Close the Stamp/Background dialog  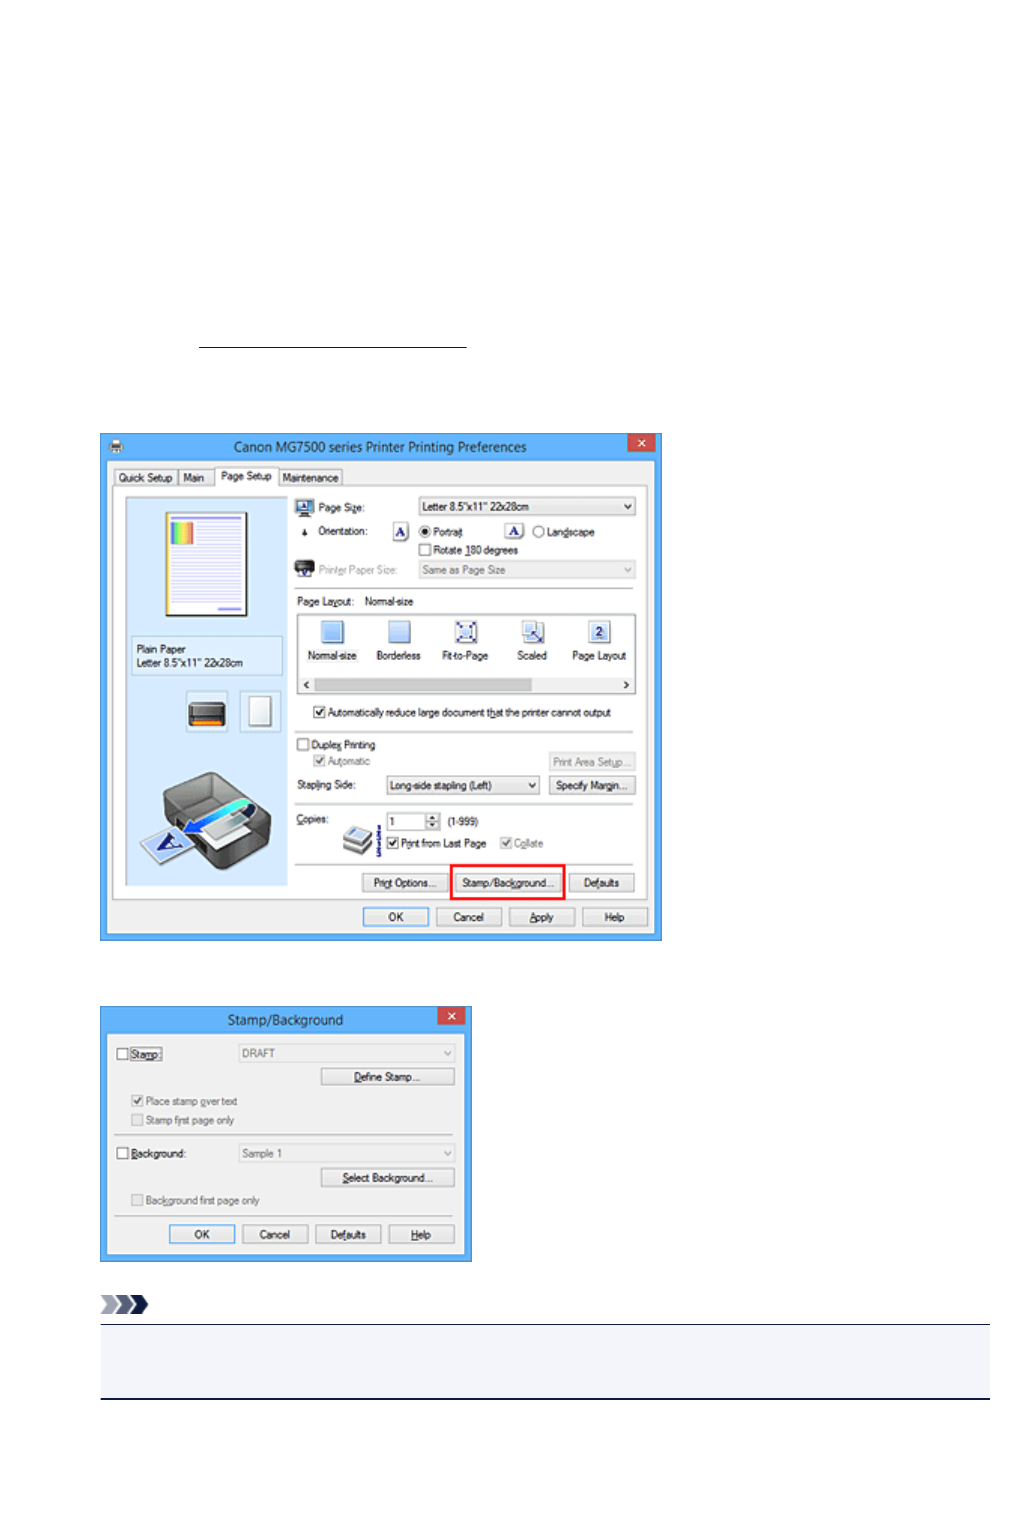(452, 1016)
